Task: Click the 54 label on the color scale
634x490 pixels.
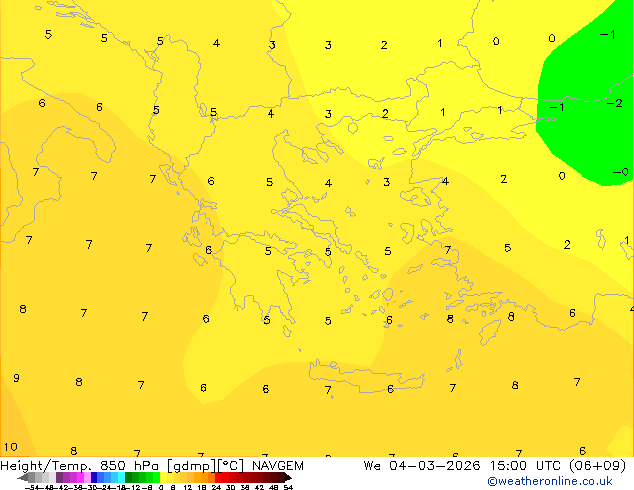Action: (288, 487)
